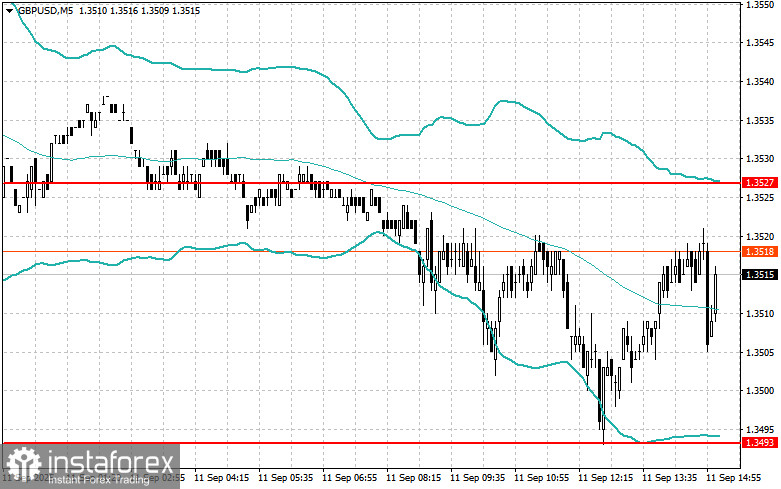Click the 11 Sep 05:35 time label
The width and height of the screenshot is (781, 489).
pos(285,478)
